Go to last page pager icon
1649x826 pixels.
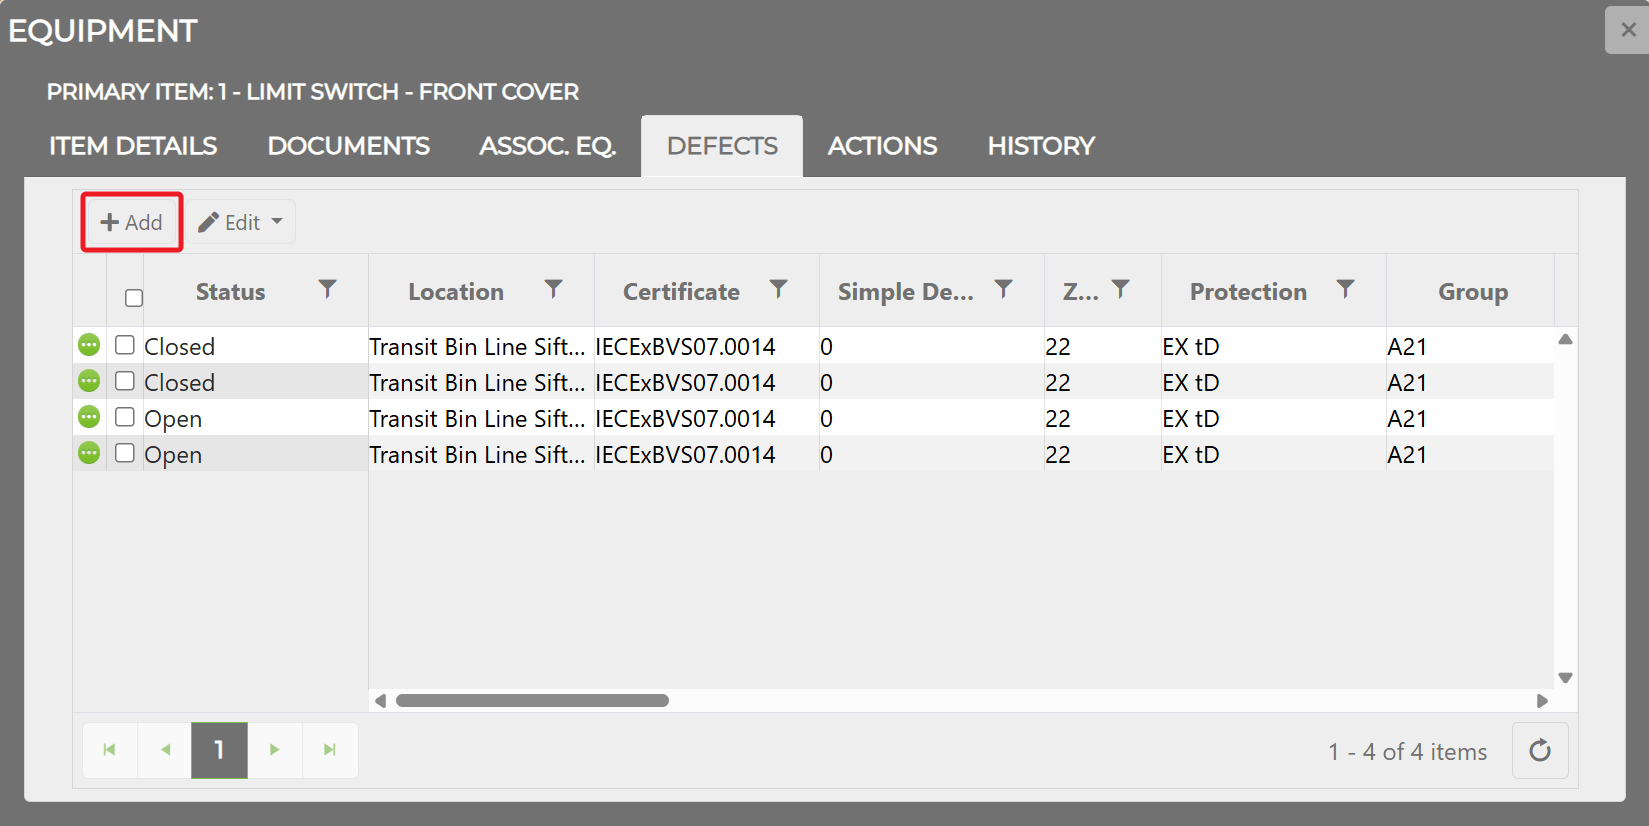330,750
